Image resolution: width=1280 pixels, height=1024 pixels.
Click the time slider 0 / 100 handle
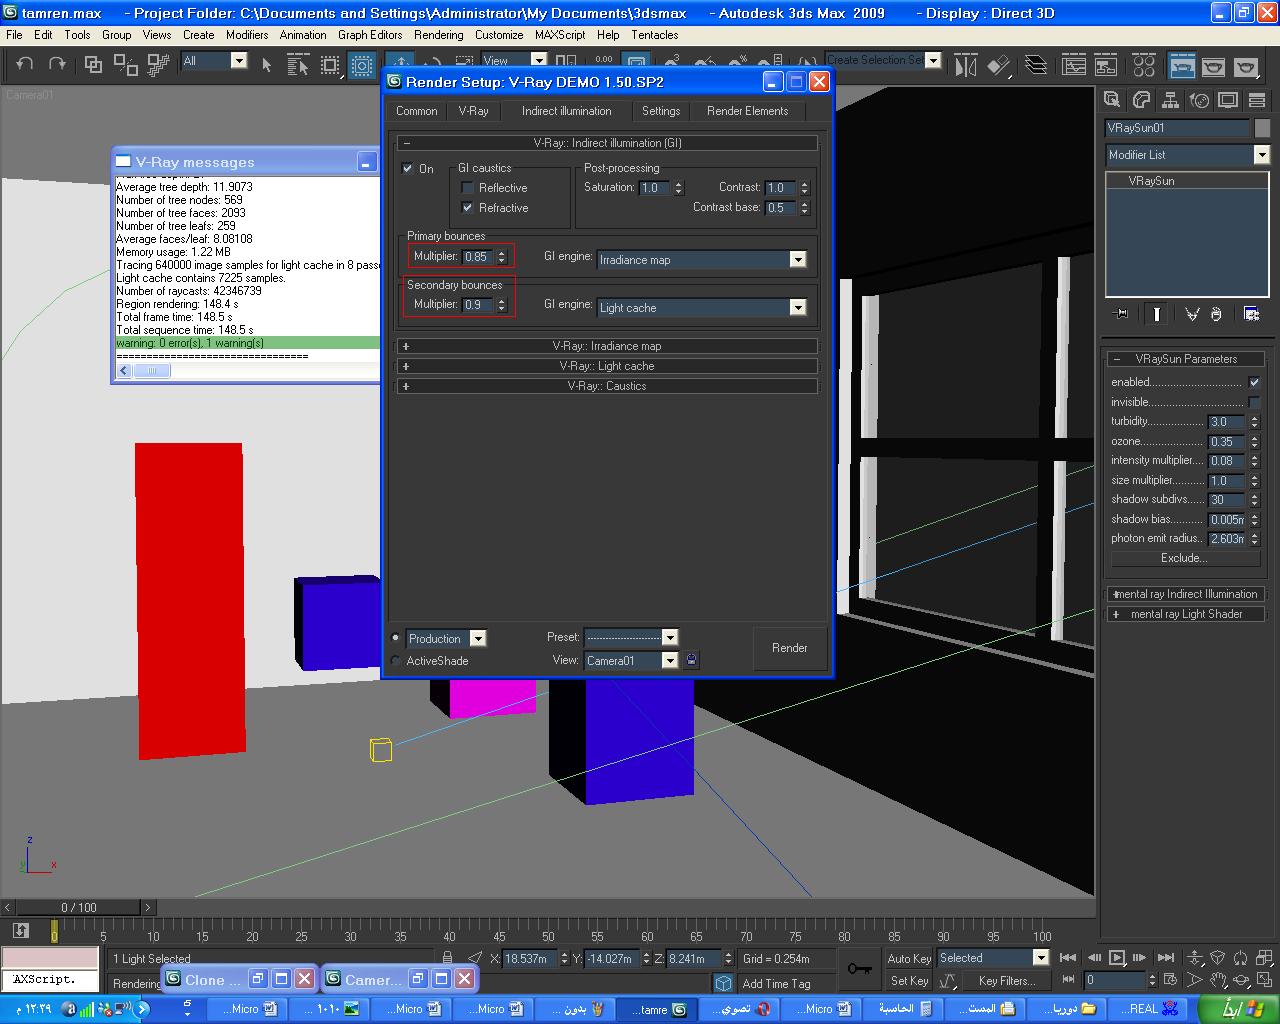coord(79,908)
